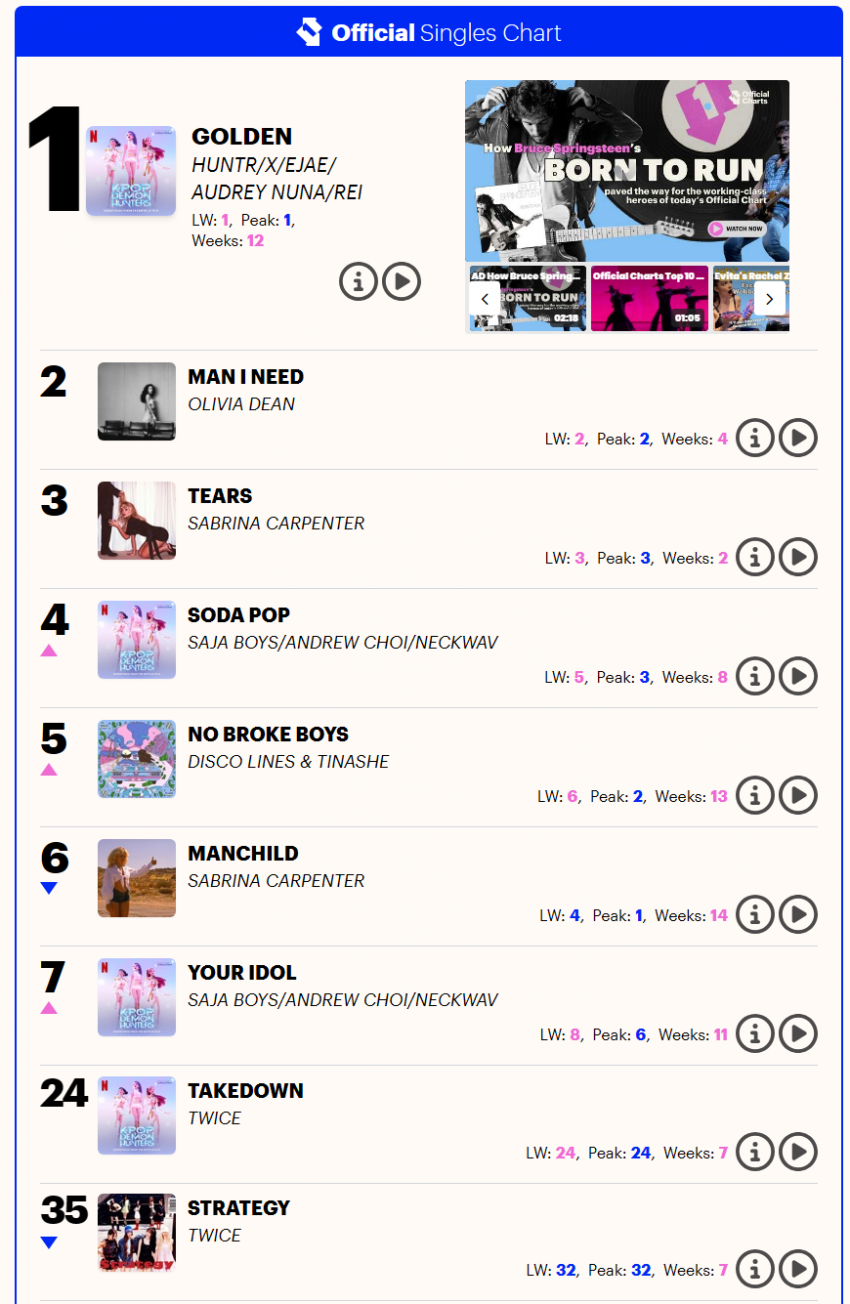Open info for Golden track
The width and height of the screenshot is (850, 1304).
point(358,282)
